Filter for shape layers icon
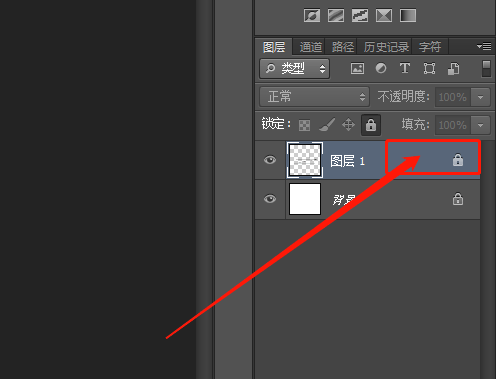The width and height of the screenshot is (496, 379). tap(429, 69)
